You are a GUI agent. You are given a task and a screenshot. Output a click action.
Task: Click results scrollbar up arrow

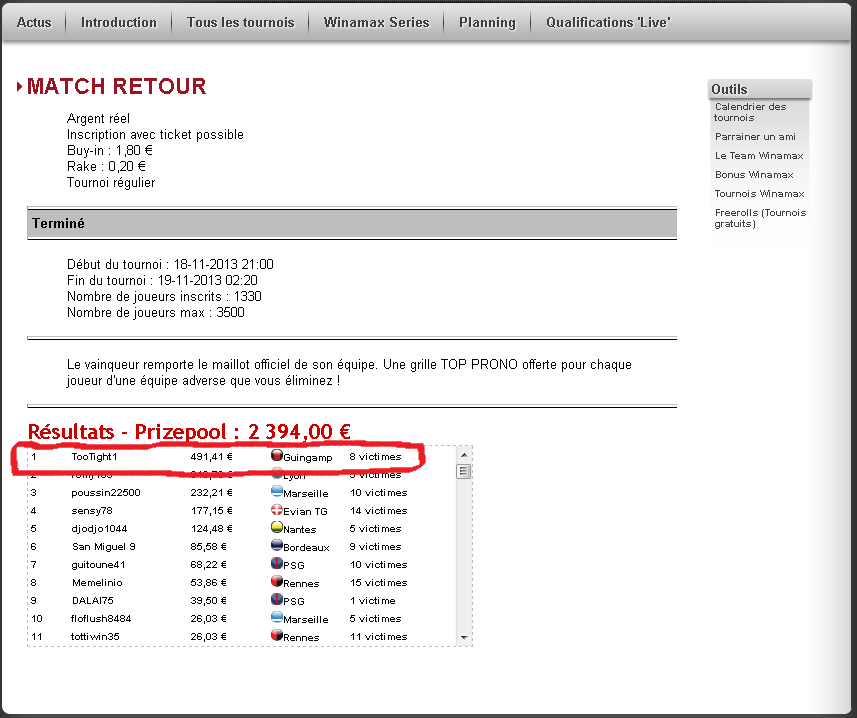click(463, 455)
